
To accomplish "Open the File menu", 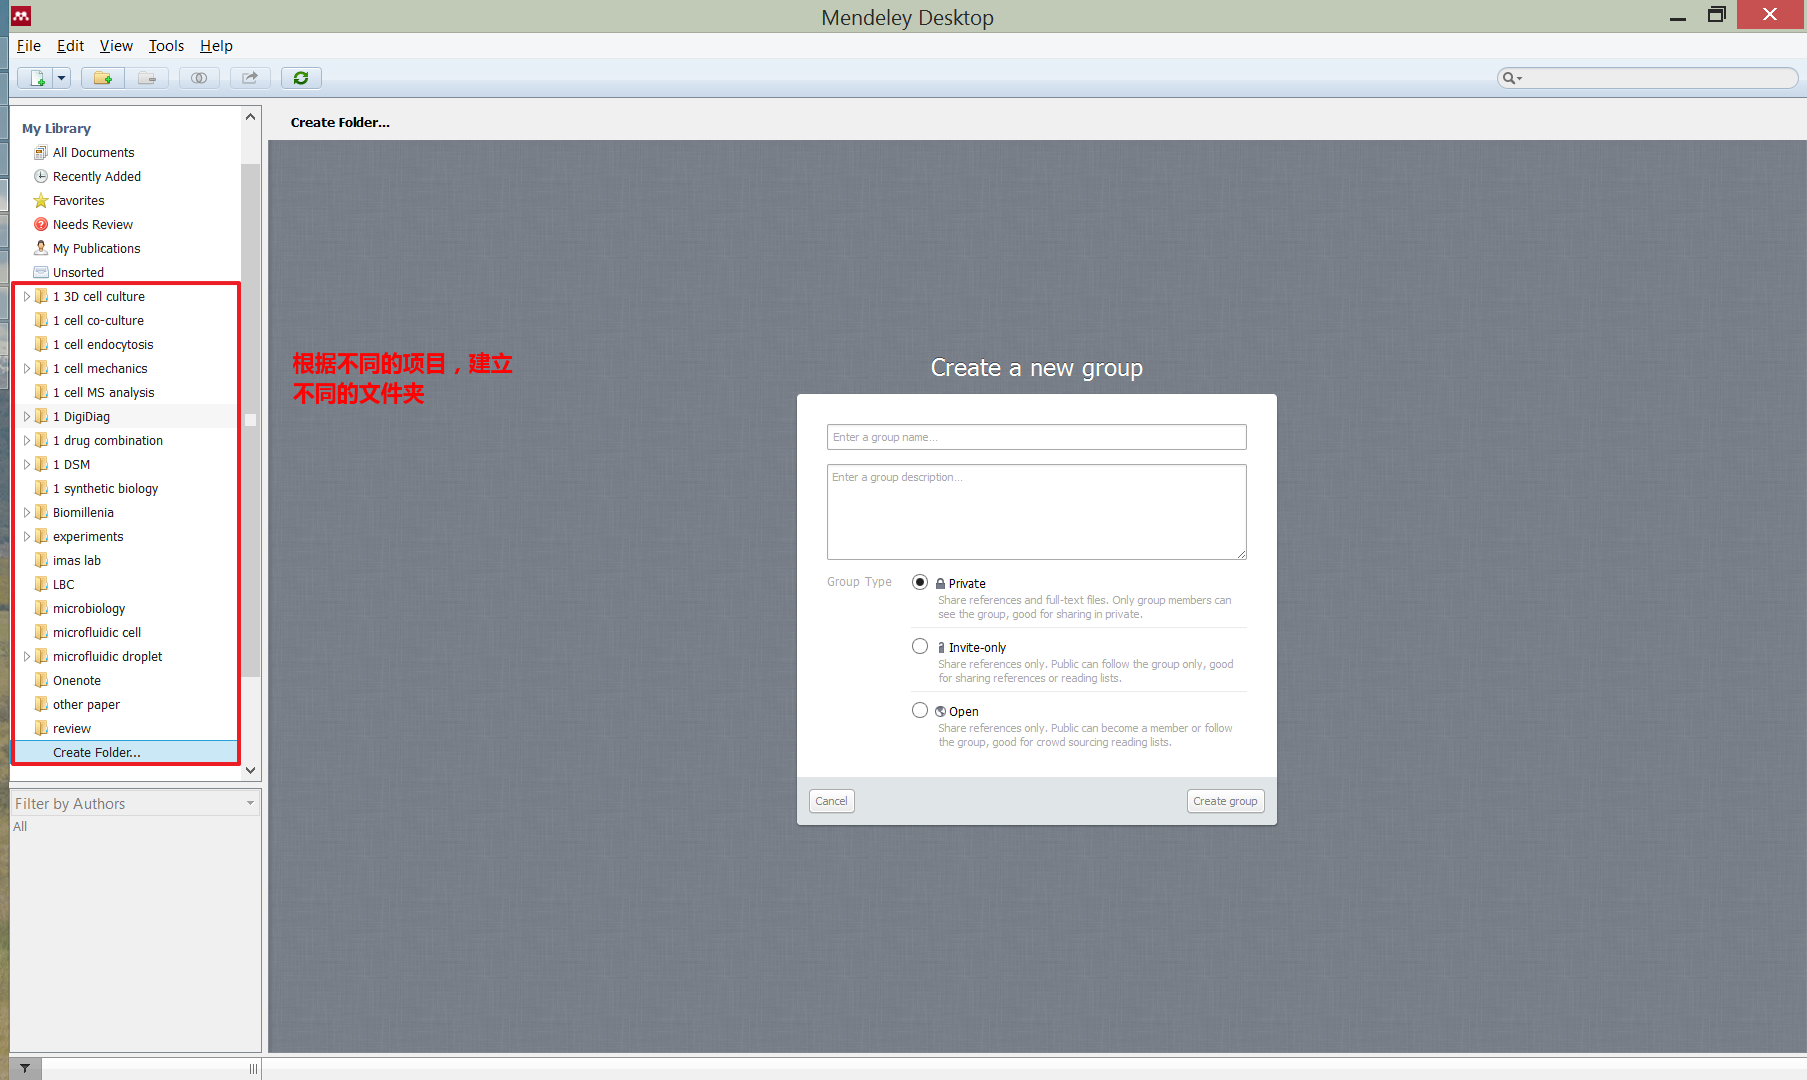I will point(29,46).
